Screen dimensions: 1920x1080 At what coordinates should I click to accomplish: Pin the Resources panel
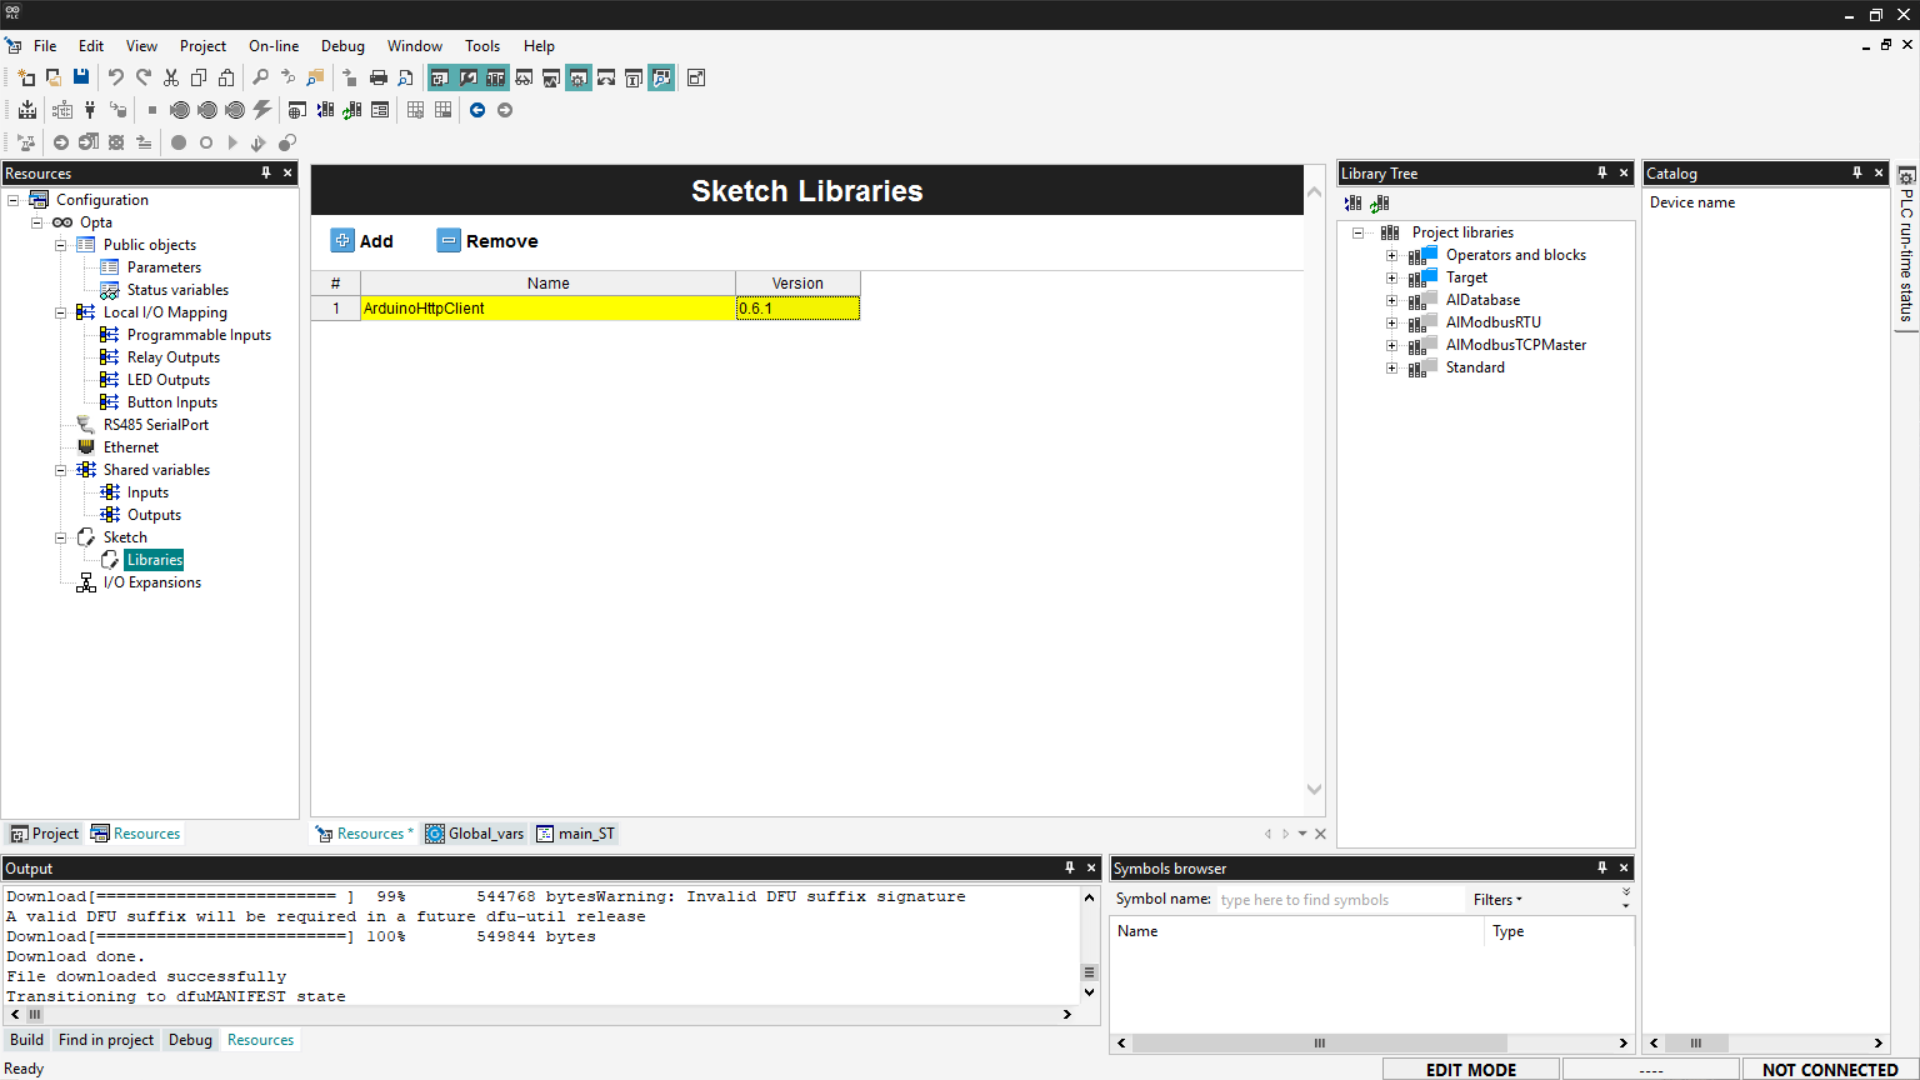[x=266, y=173]
